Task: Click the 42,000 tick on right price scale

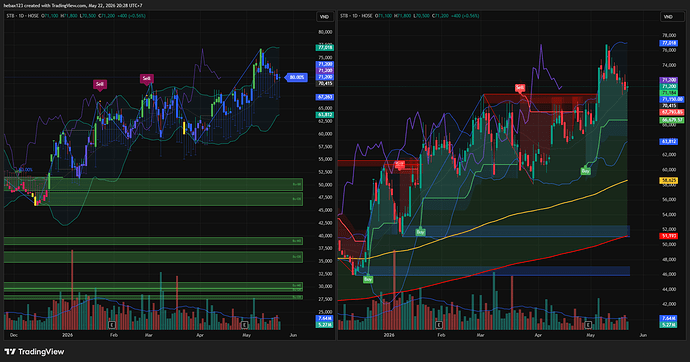Action: [669, 304]
